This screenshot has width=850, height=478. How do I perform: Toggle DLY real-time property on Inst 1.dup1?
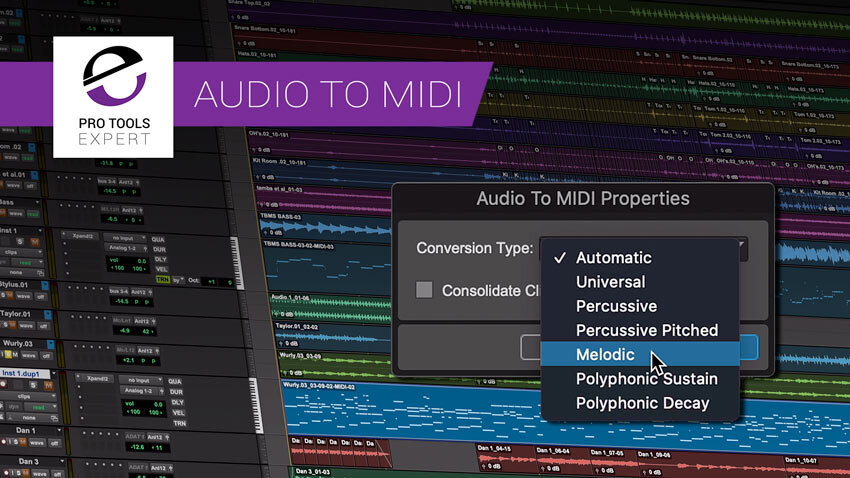click(x=177, y=402)
